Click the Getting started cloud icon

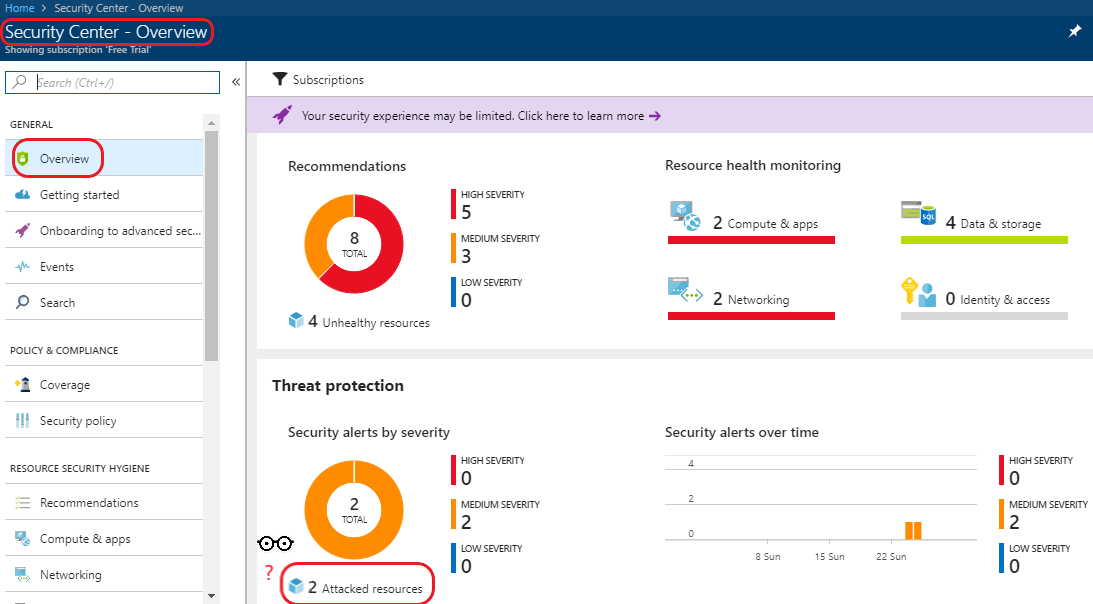[23, 195]
